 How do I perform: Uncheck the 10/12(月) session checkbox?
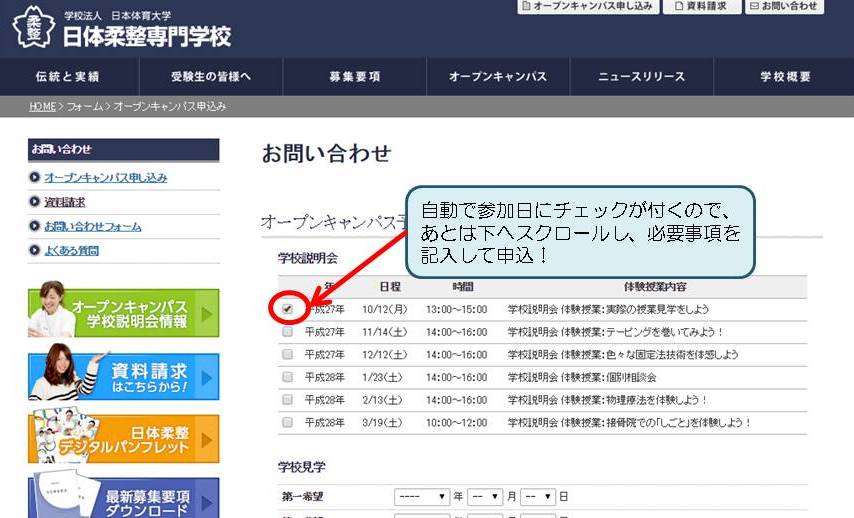click(x=288, y=309)
